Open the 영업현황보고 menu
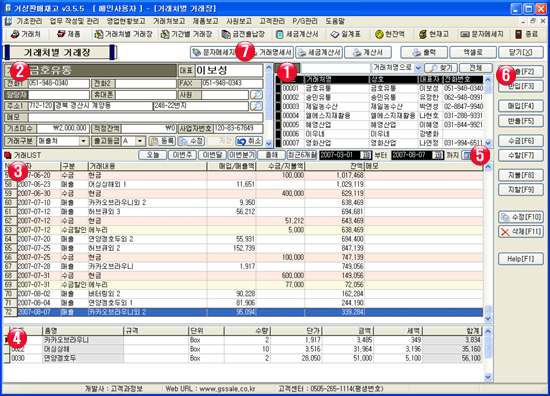The image size is (550, 396). (126, 21)
